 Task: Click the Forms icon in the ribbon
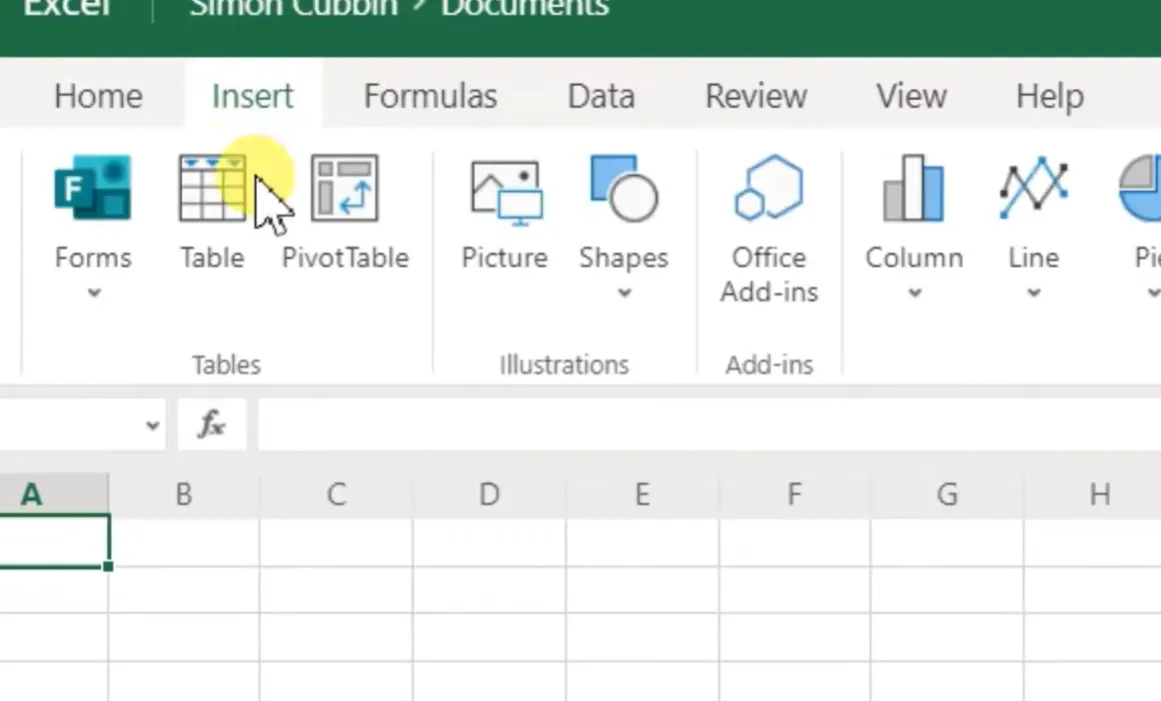coord(92,188)
